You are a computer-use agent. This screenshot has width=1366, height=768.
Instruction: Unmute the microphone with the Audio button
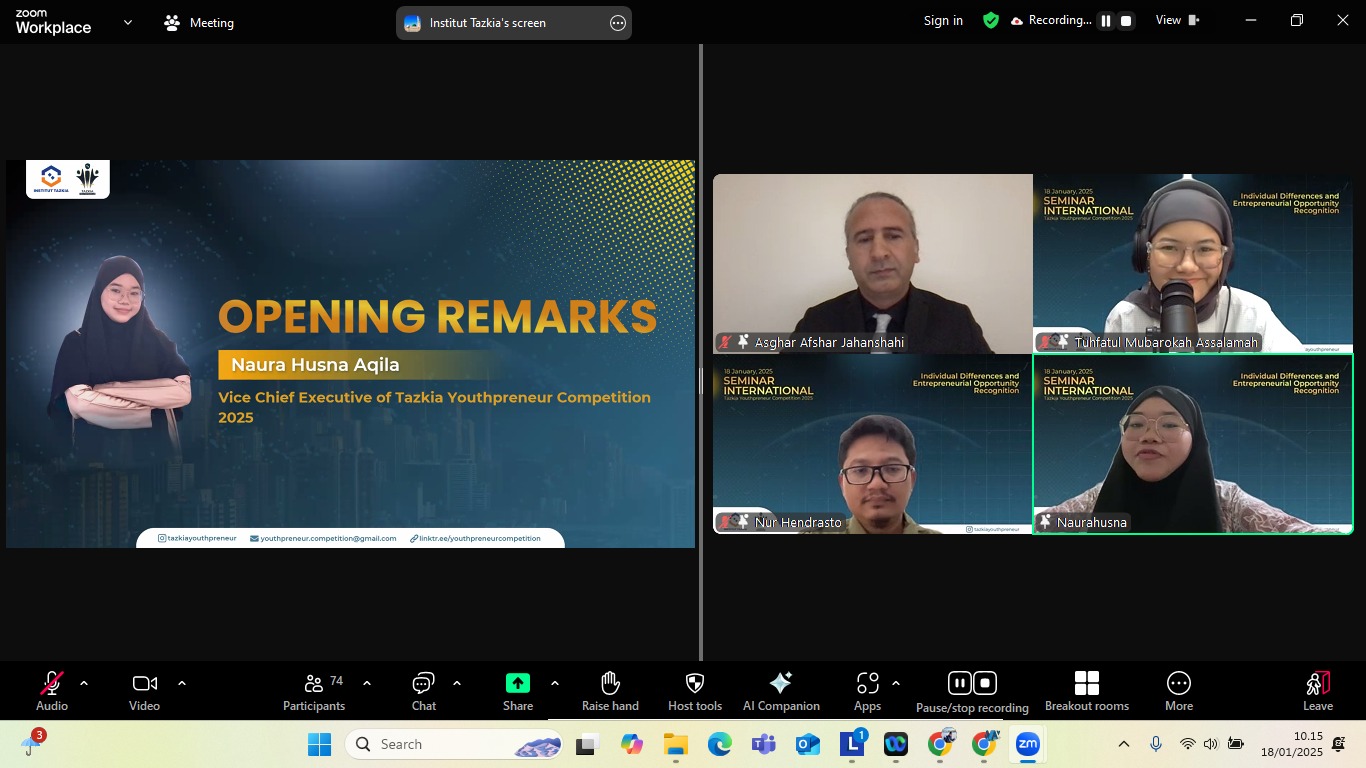52,691
